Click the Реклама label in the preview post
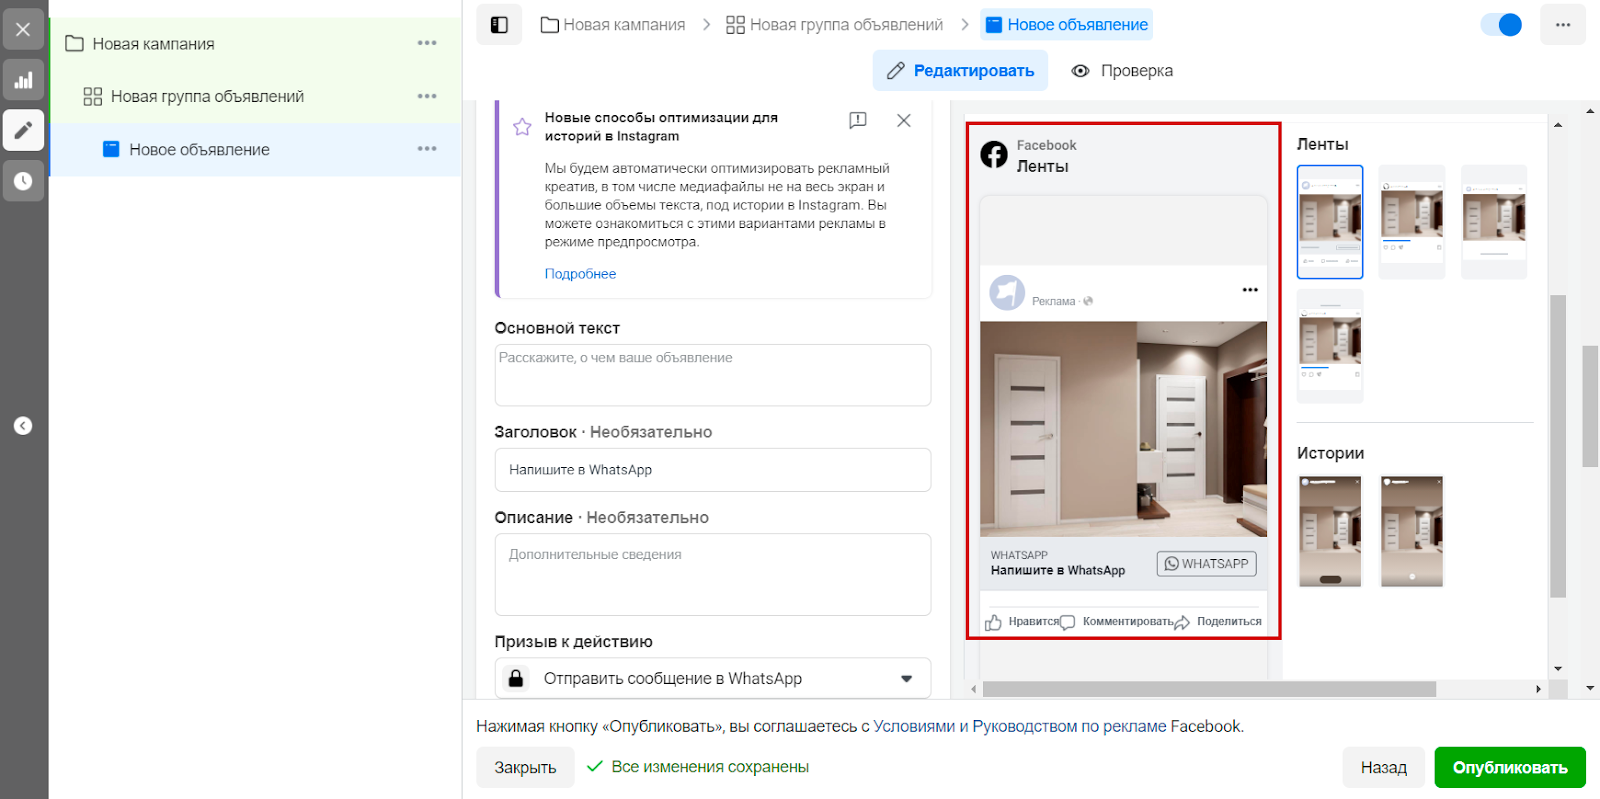Image resolution: width=1600 pixels, height=799 pixels. pos(1053,301)
